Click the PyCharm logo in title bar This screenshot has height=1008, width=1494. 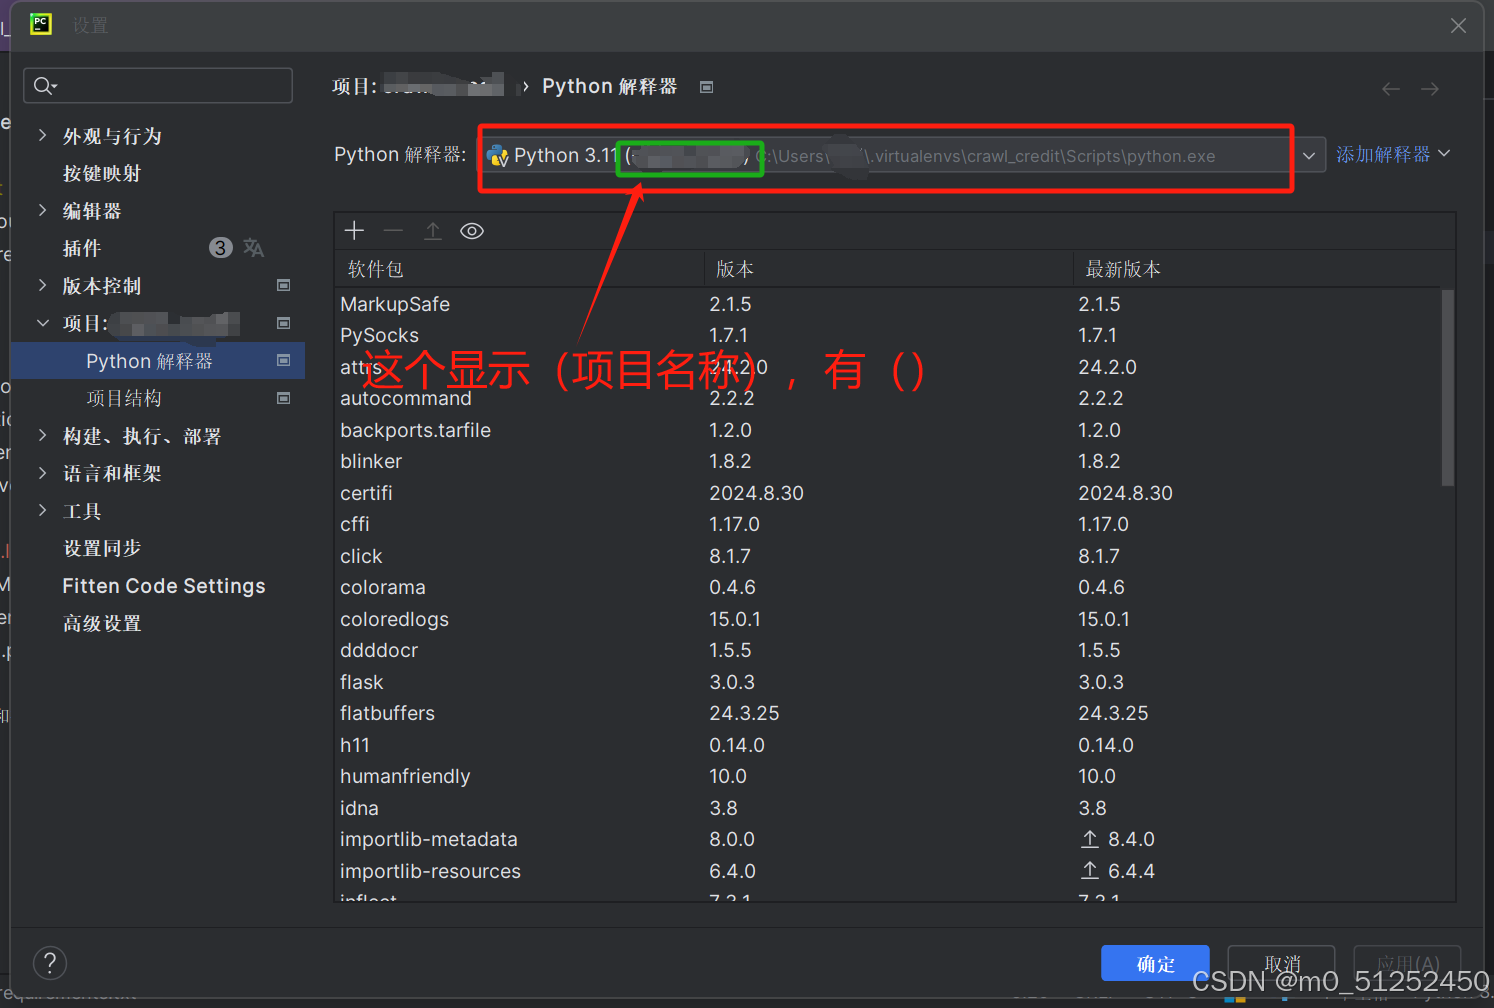point(41,24)
